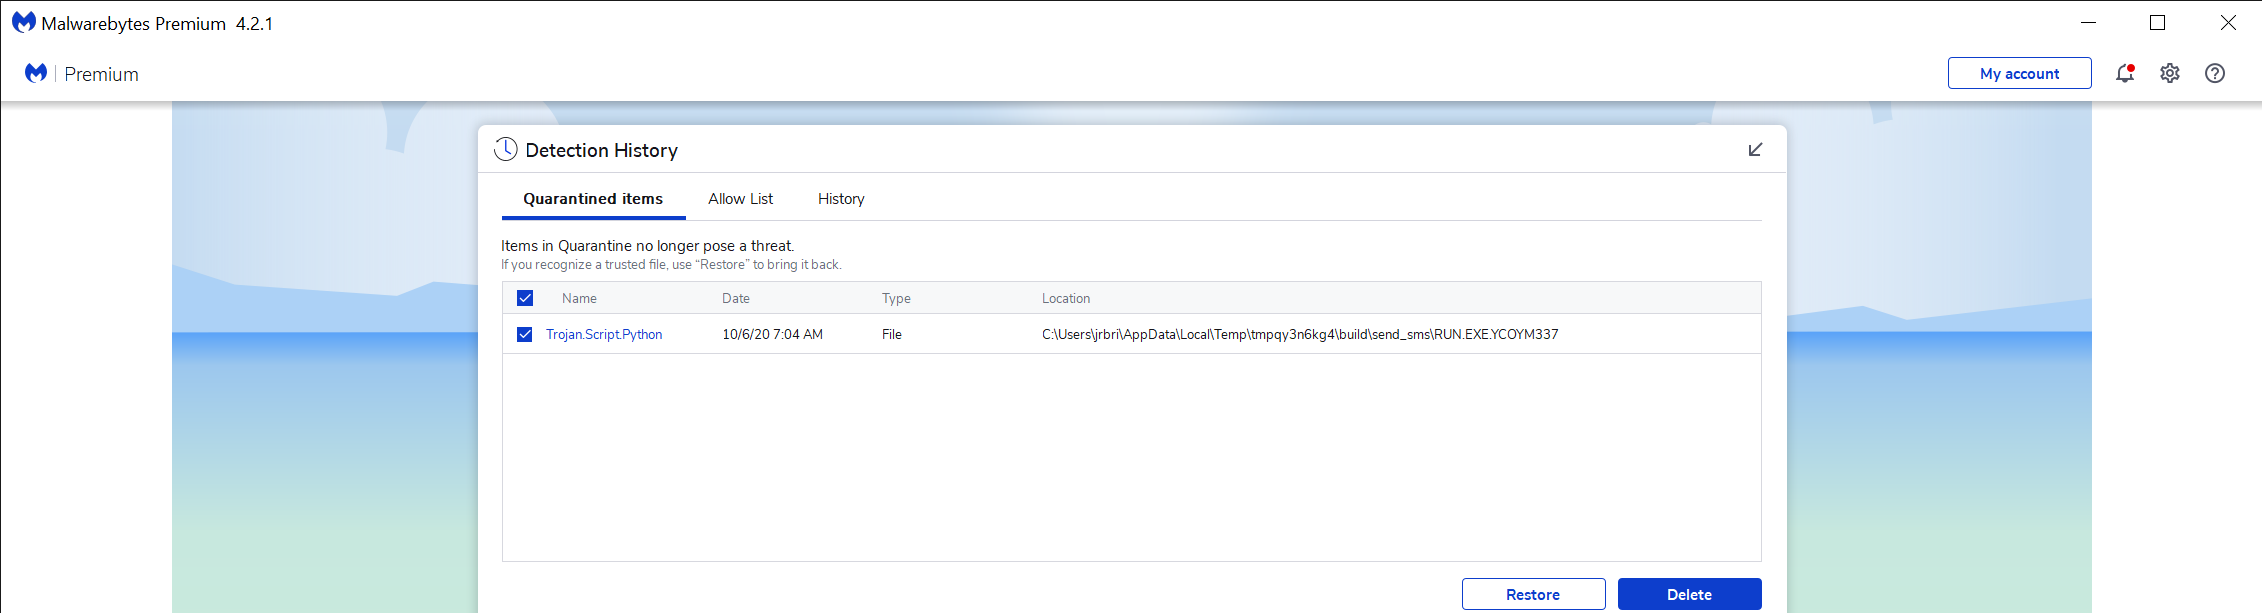Close the Malwarebytes window

[2228, 22]
